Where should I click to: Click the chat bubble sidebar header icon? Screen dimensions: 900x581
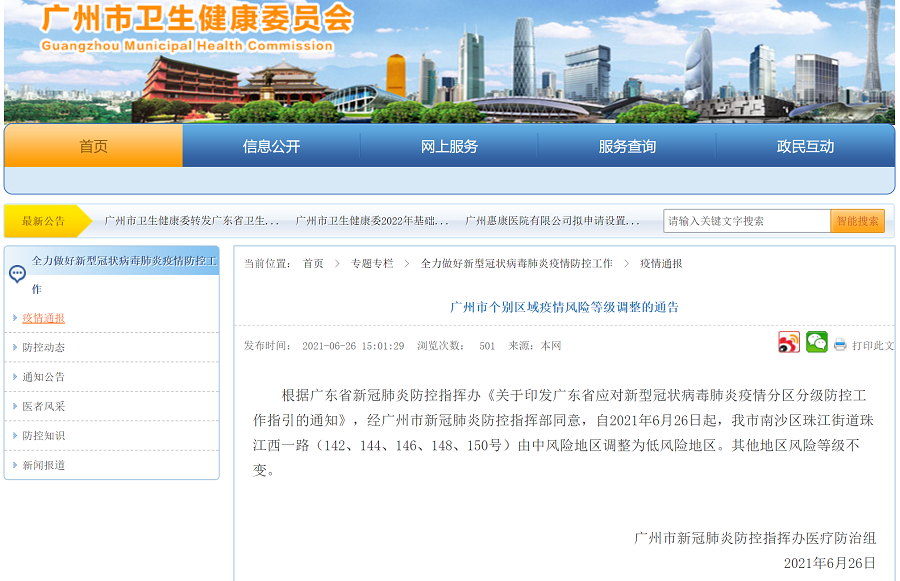click(17, 273)
